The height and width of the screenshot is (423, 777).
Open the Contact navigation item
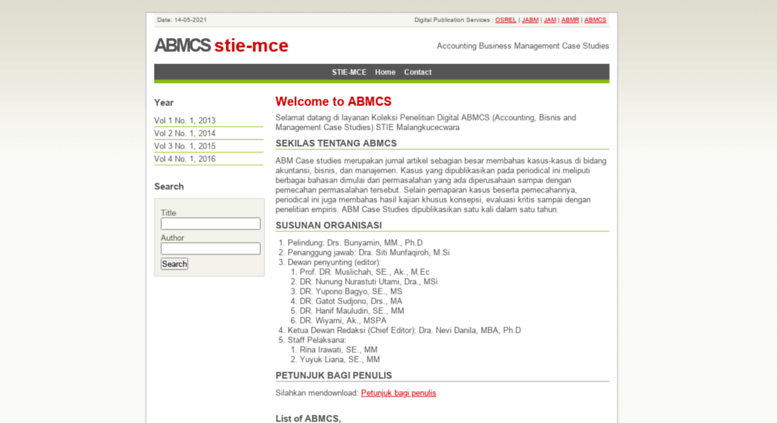418,72
